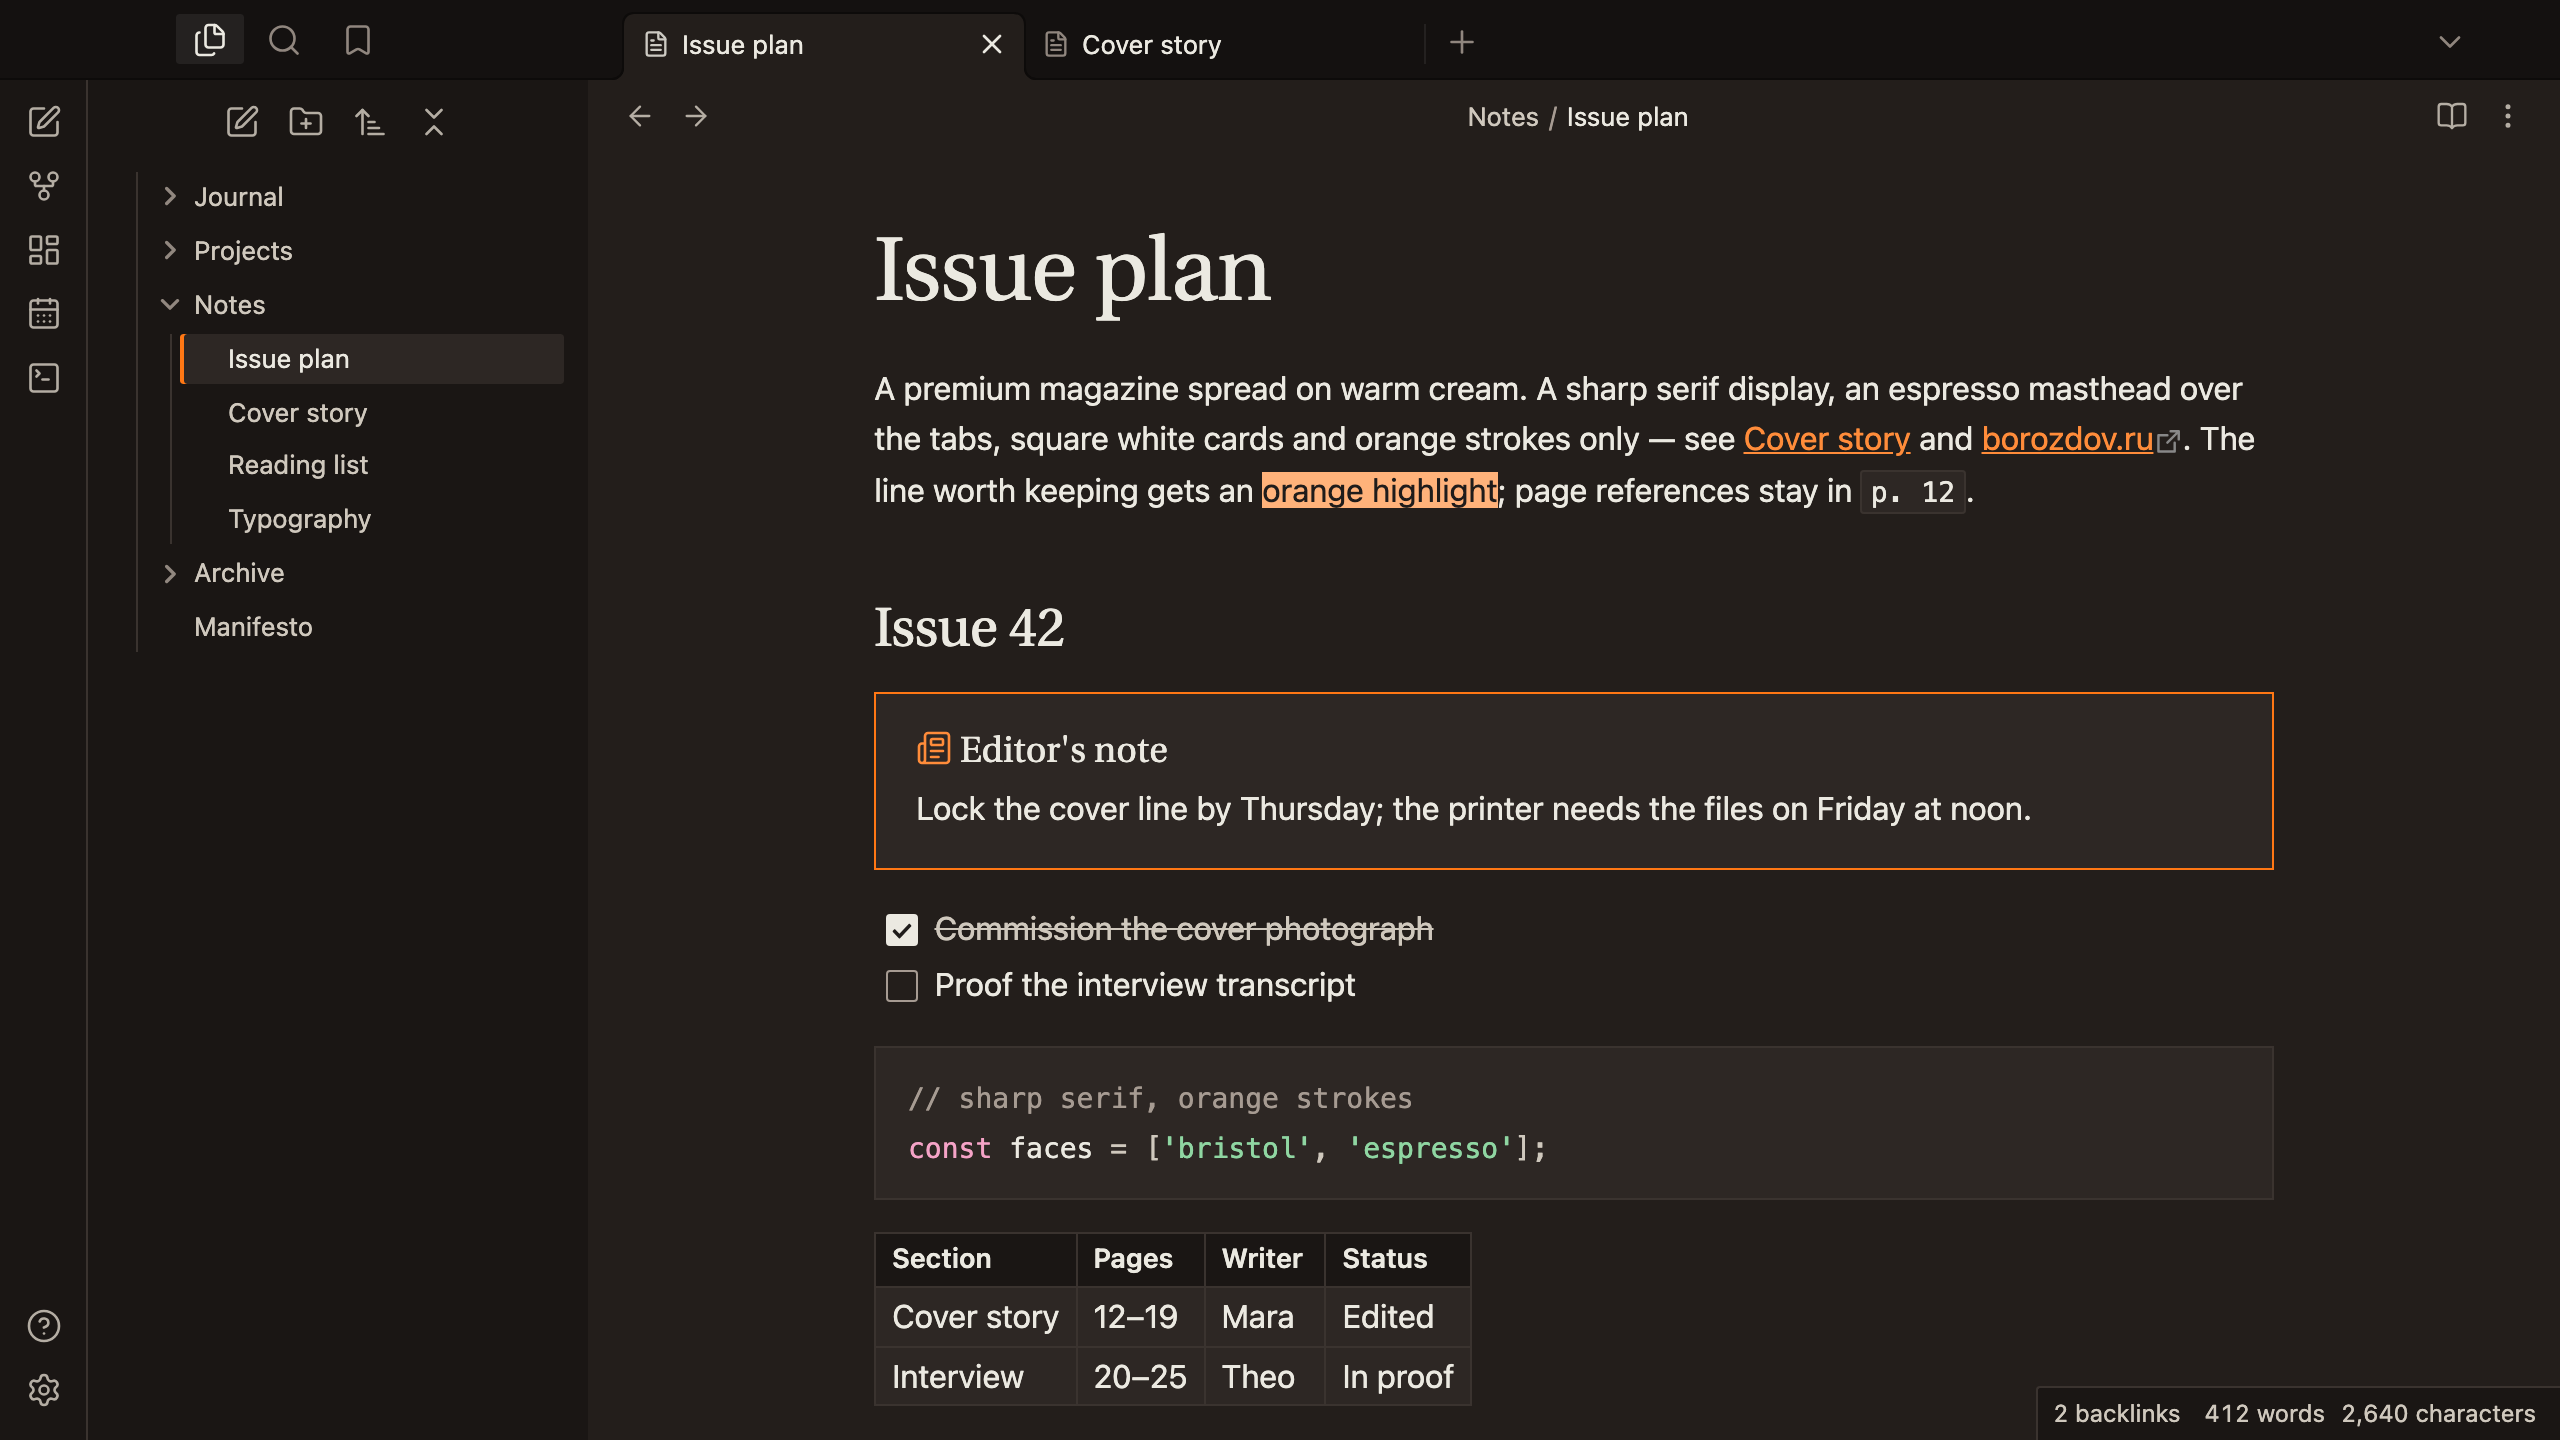Open the files explorer icon

(210, 40)
